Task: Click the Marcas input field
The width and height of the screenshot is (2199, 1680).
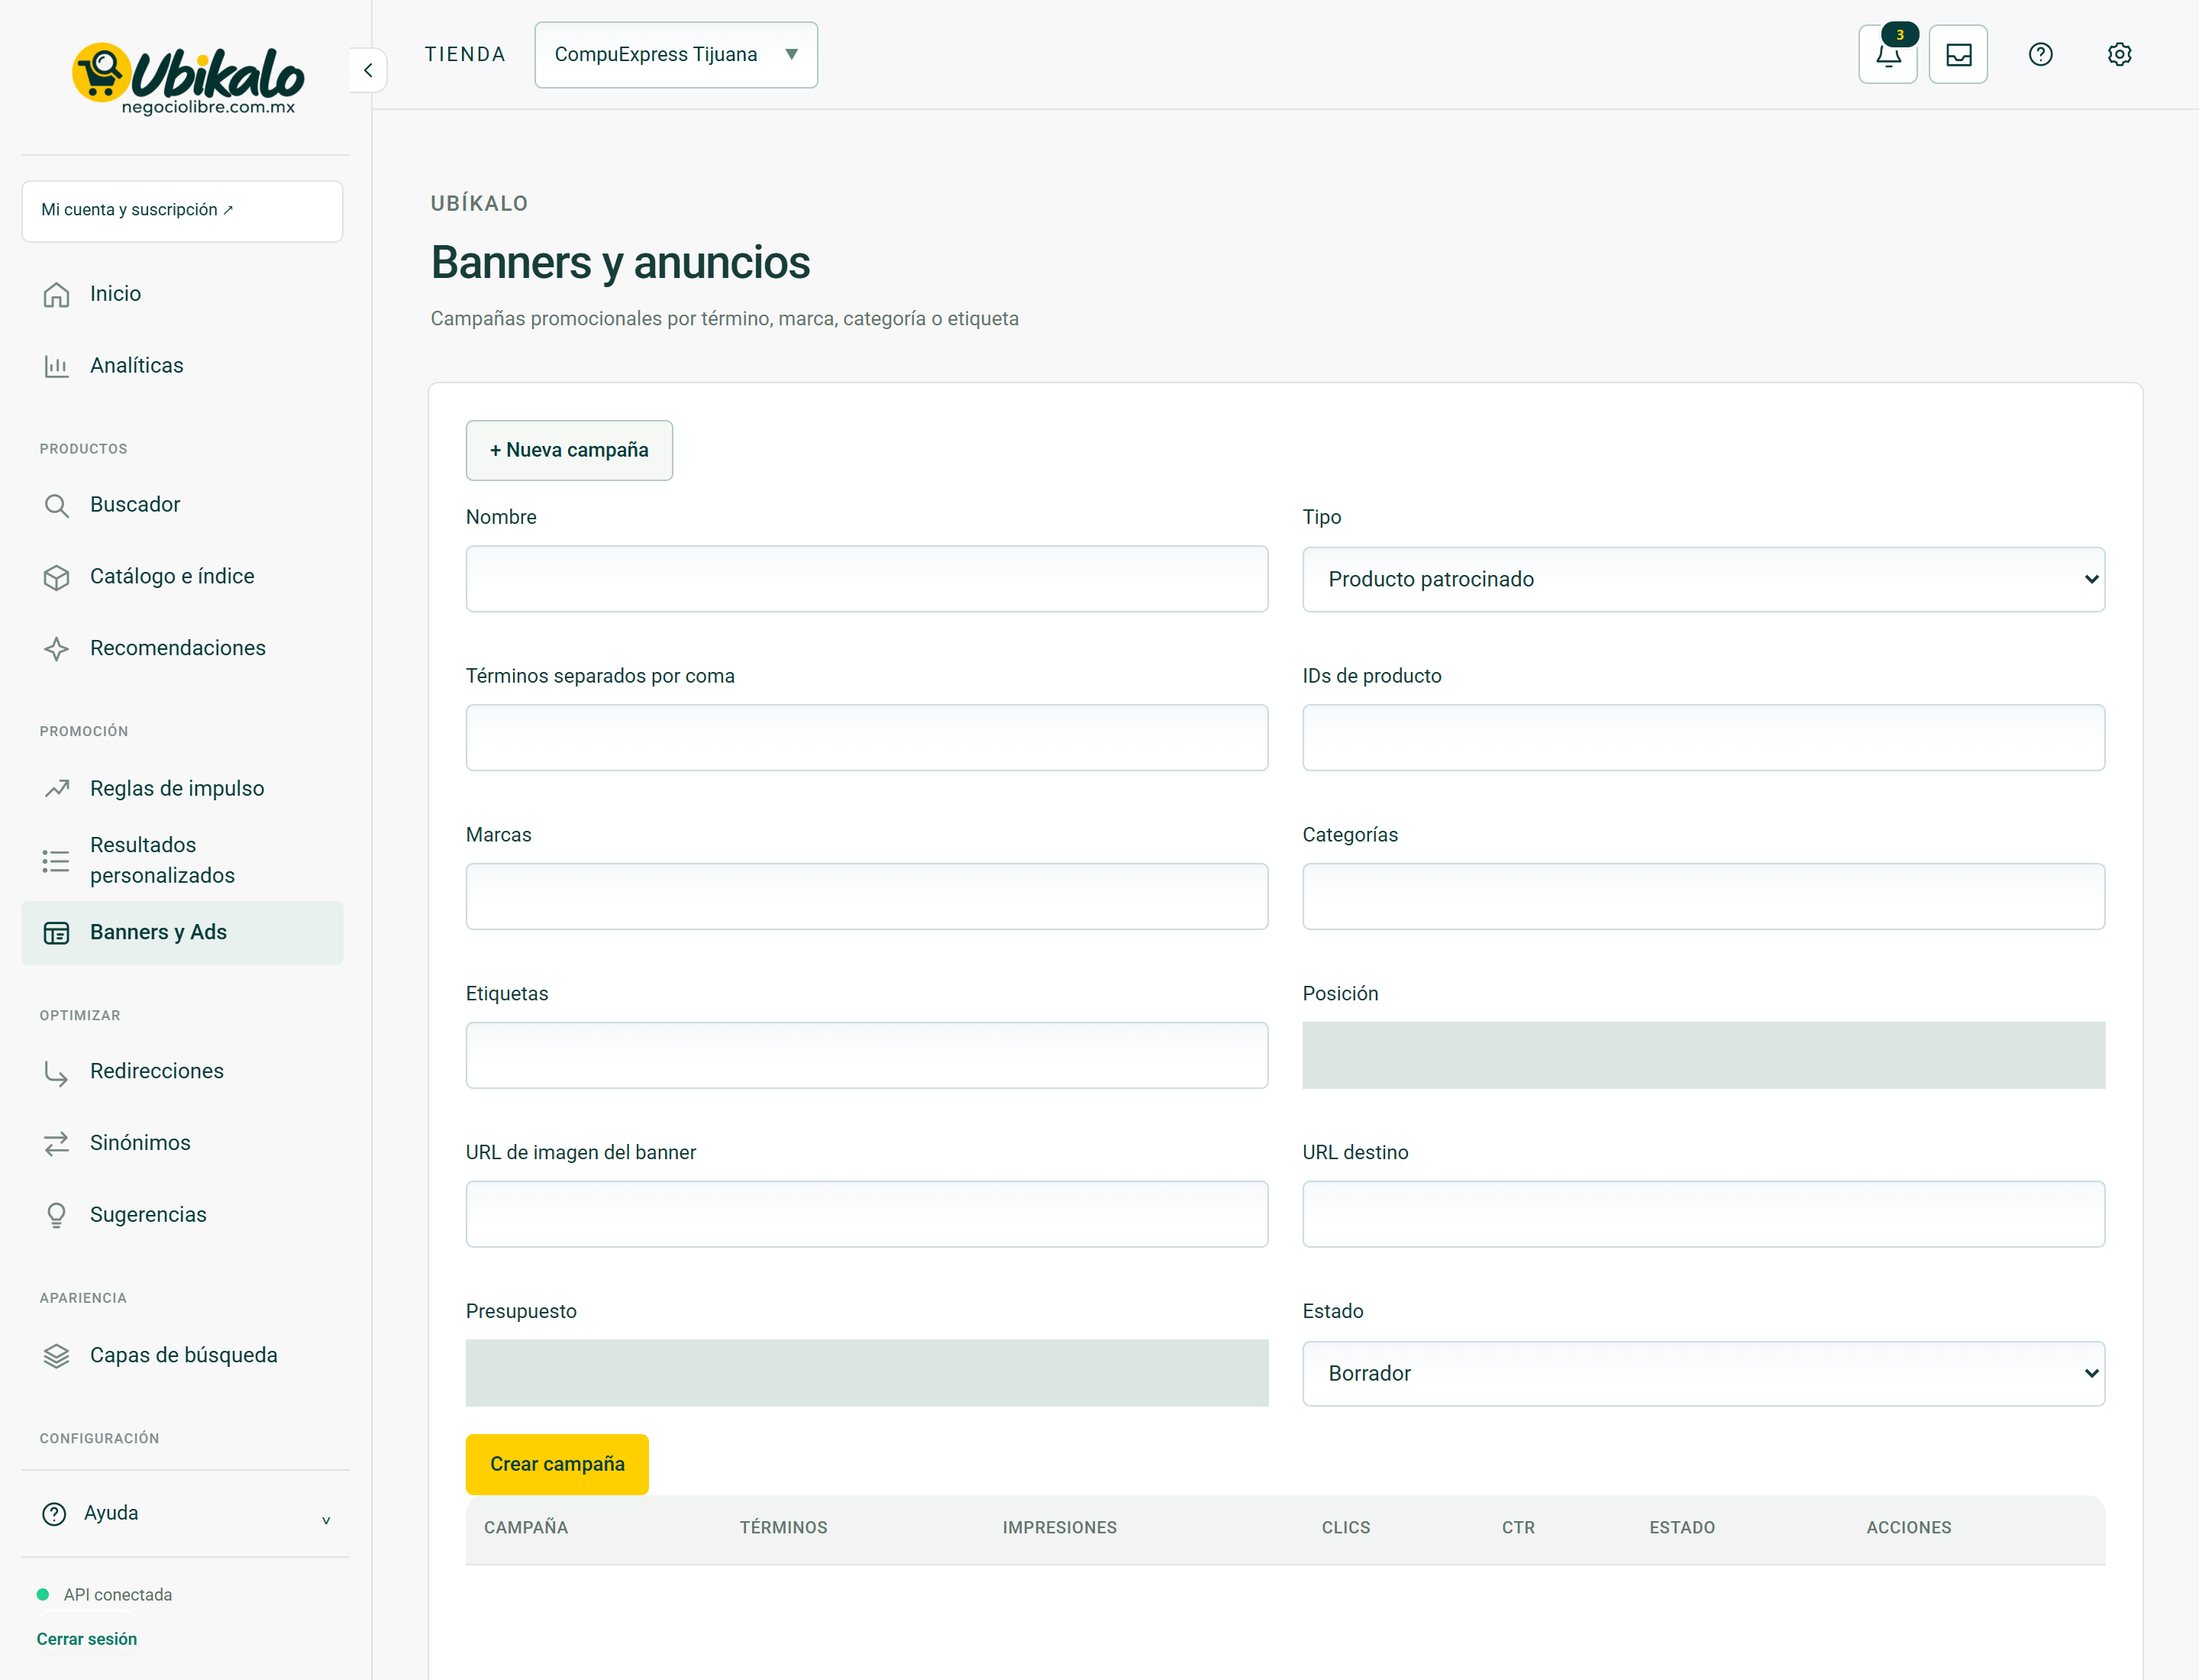Action: tap(866, 897)
